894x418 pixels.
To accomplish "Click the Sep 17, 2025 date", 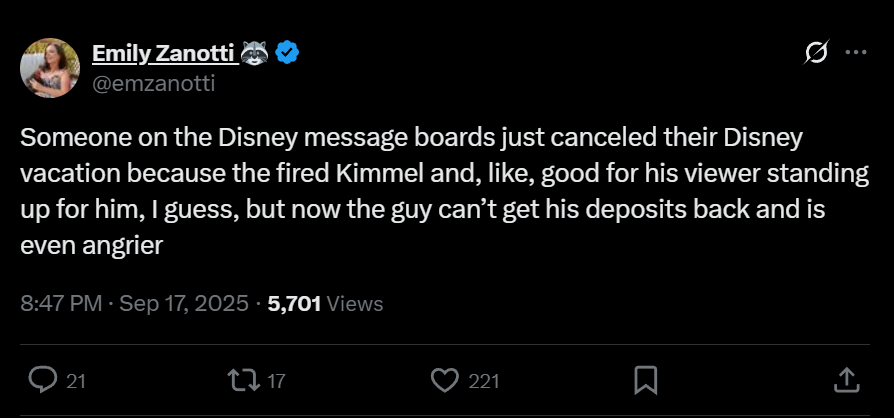I will 184,303.
